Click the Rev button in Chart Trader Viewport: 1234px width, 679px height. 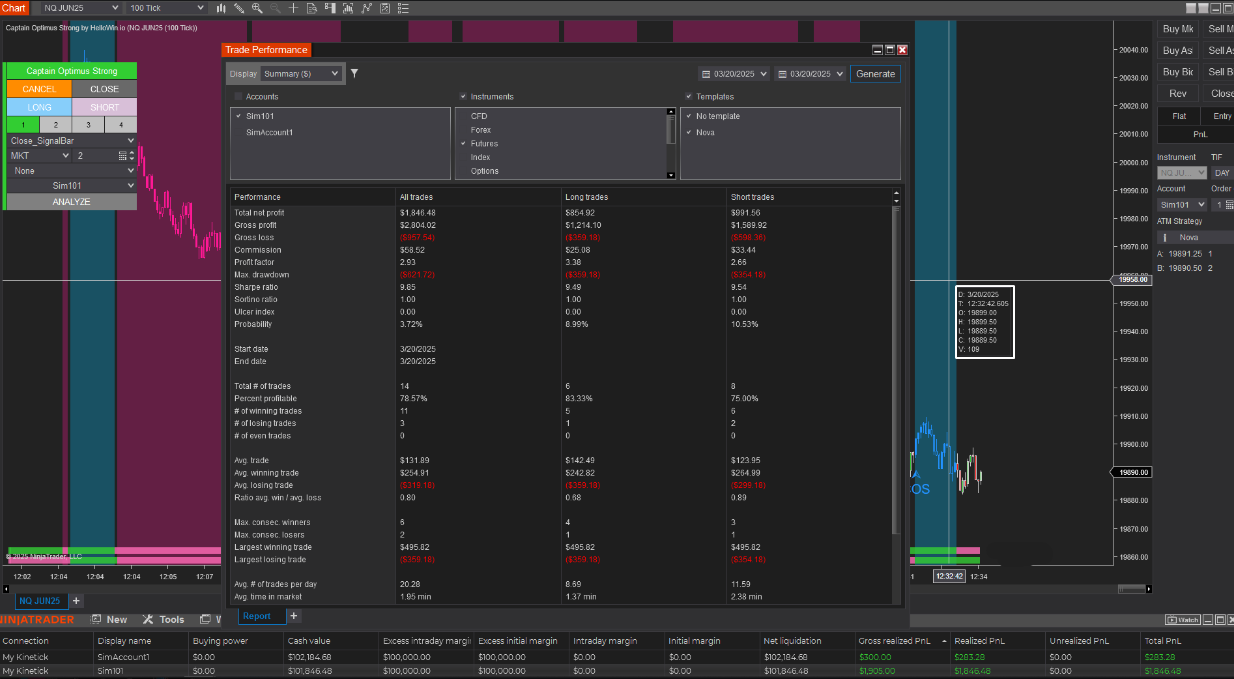point(1178,94)
